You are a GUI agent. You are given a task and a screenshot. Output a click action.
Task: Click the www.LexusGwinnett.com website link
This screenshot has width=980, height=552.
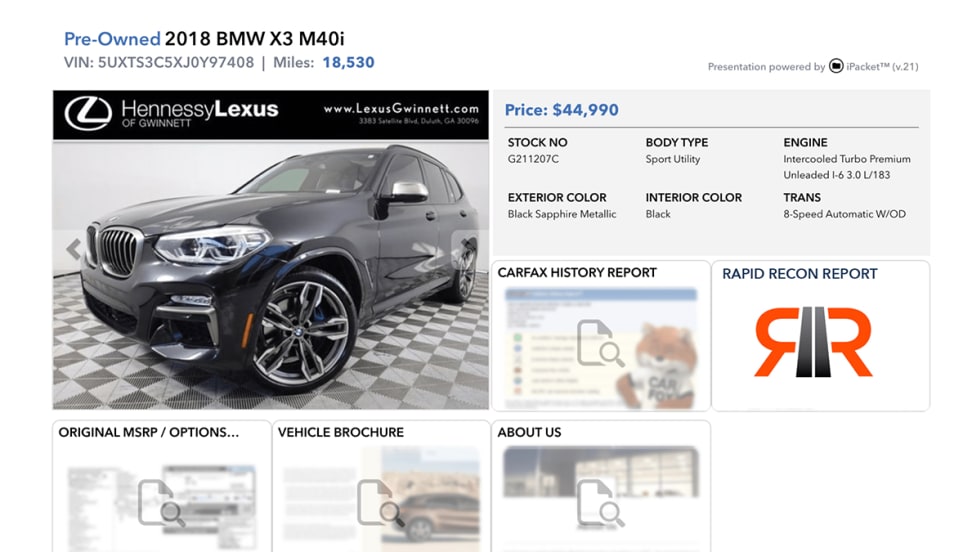(401, 109)
